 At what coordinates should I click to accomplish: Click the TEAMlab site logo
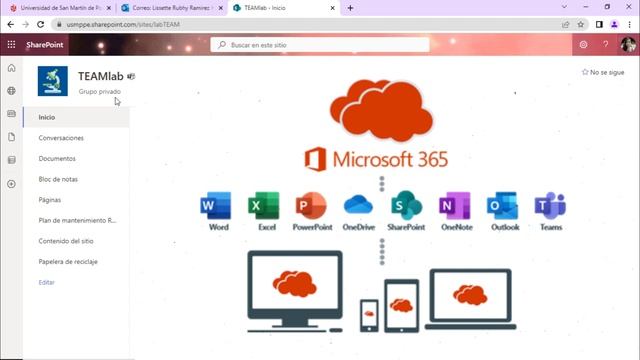point(53,81)
